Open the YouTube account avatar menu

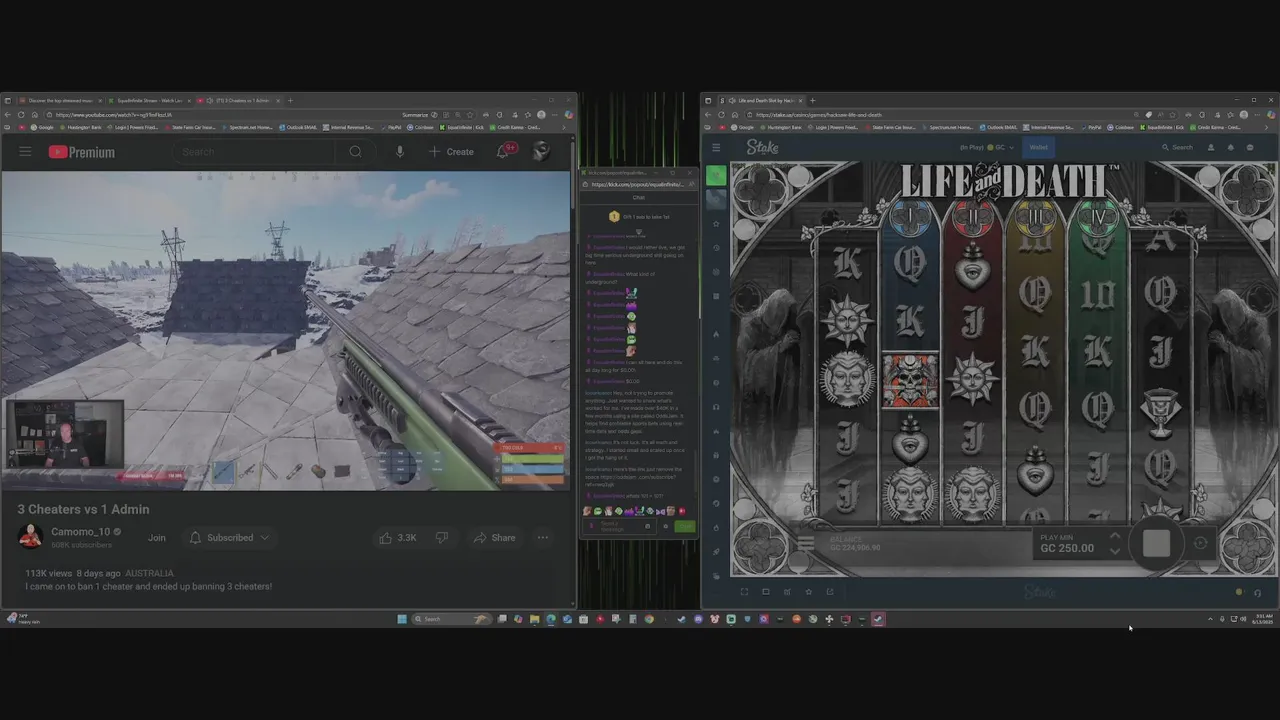click(541, 151)
